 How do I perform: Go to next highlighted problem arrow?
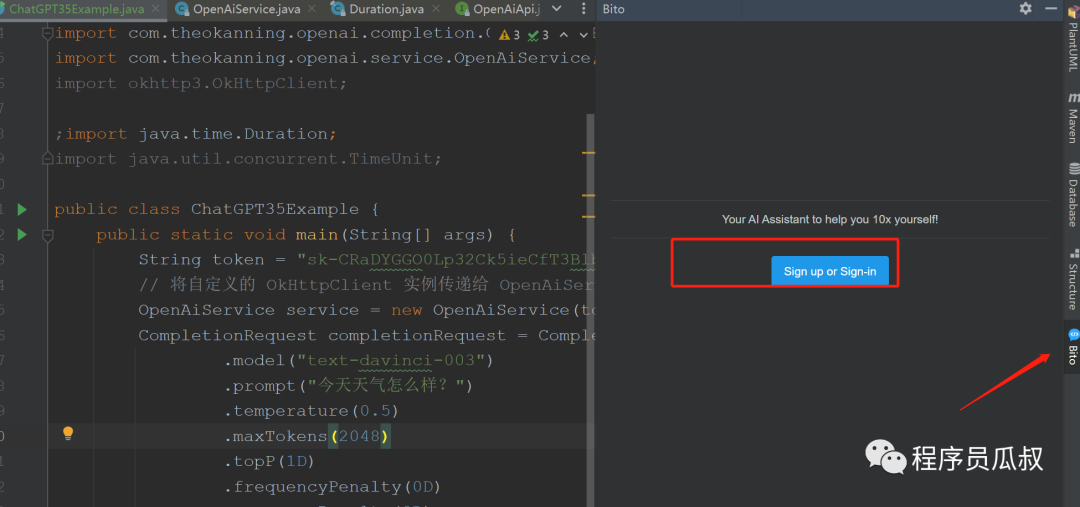pyautogui.click(x=584, y=34)
